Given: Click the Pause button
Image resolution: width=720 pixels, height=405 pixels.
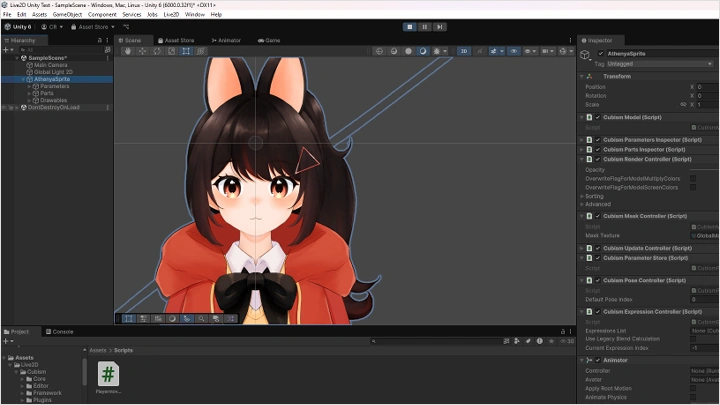Looking at the screenshot, I should coord(425,27).
